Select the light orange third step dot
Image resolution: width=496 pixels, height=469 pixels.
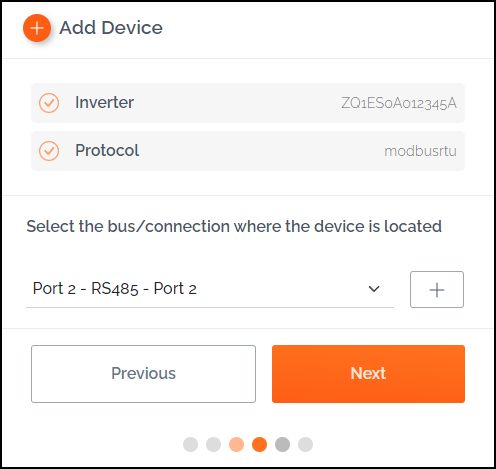(x=236, y=444)
